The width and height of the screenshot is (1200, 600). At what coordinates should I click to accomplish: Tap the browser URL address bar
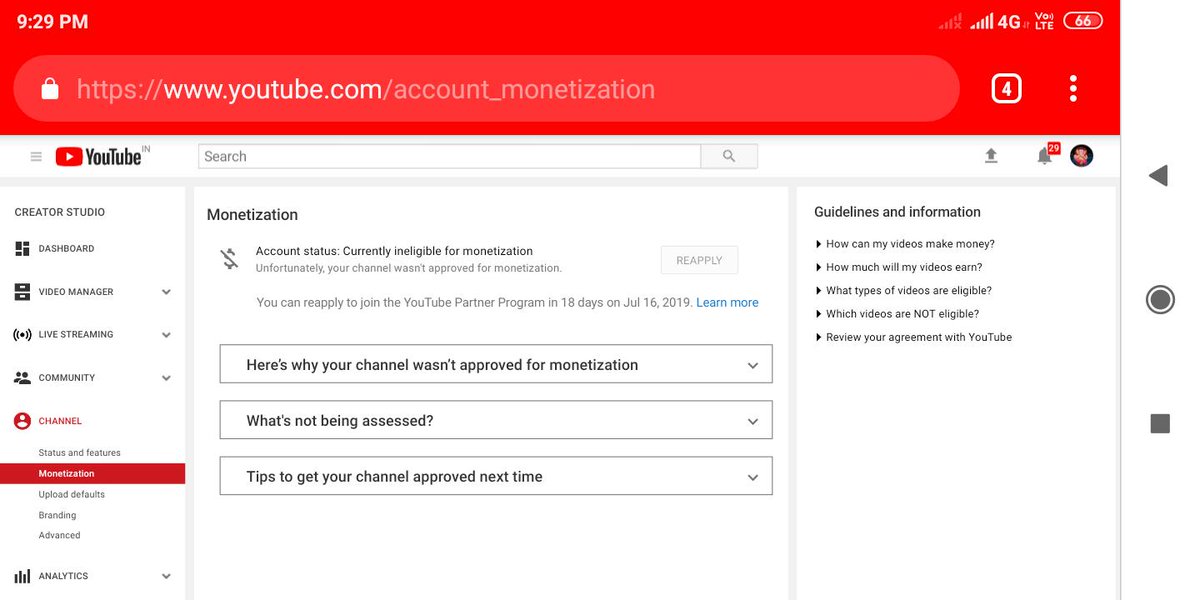point(486,89)
